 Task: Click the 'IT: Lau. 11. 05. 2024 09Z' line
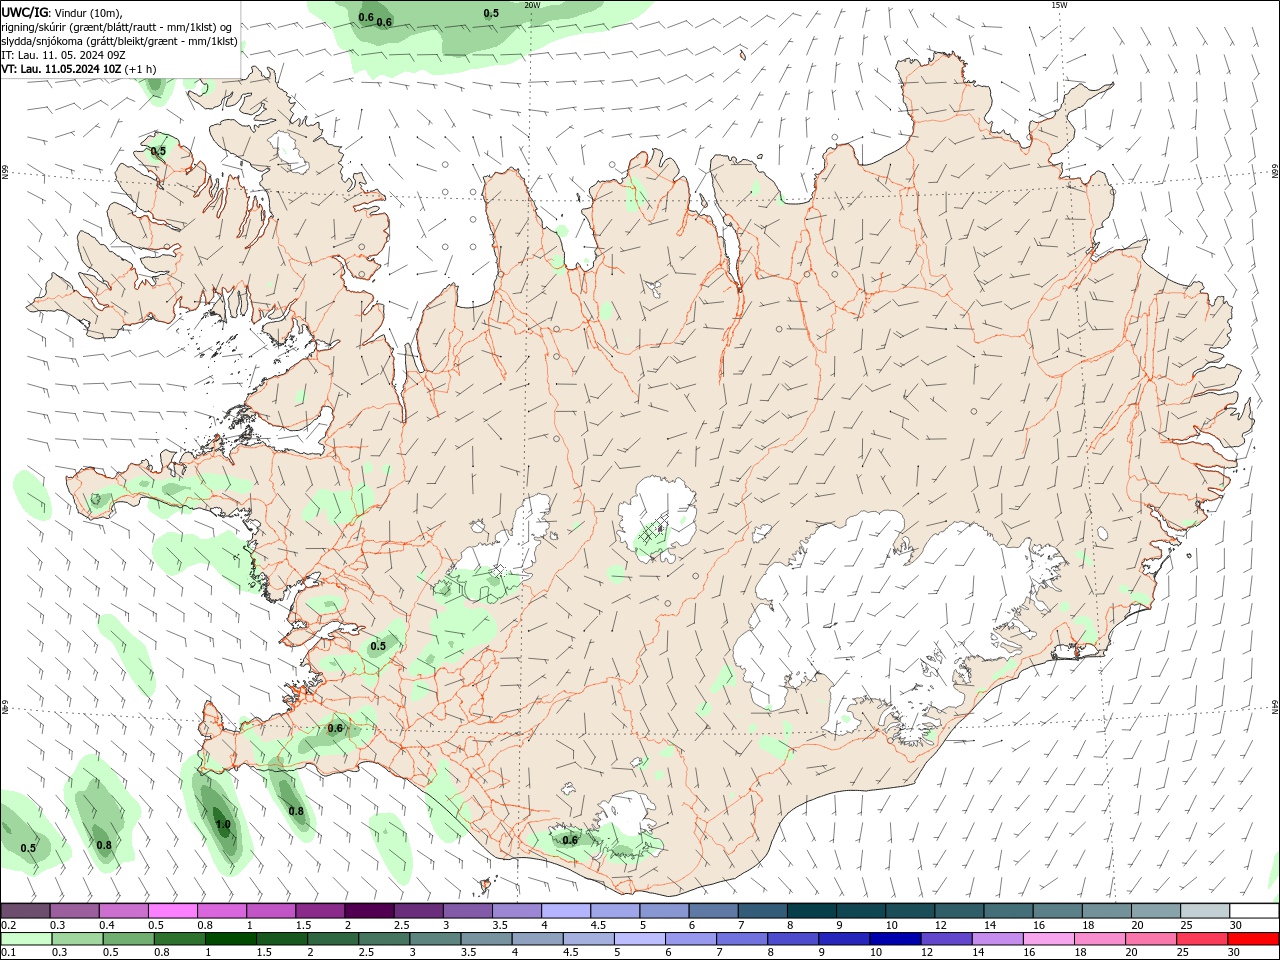[63, 55]
